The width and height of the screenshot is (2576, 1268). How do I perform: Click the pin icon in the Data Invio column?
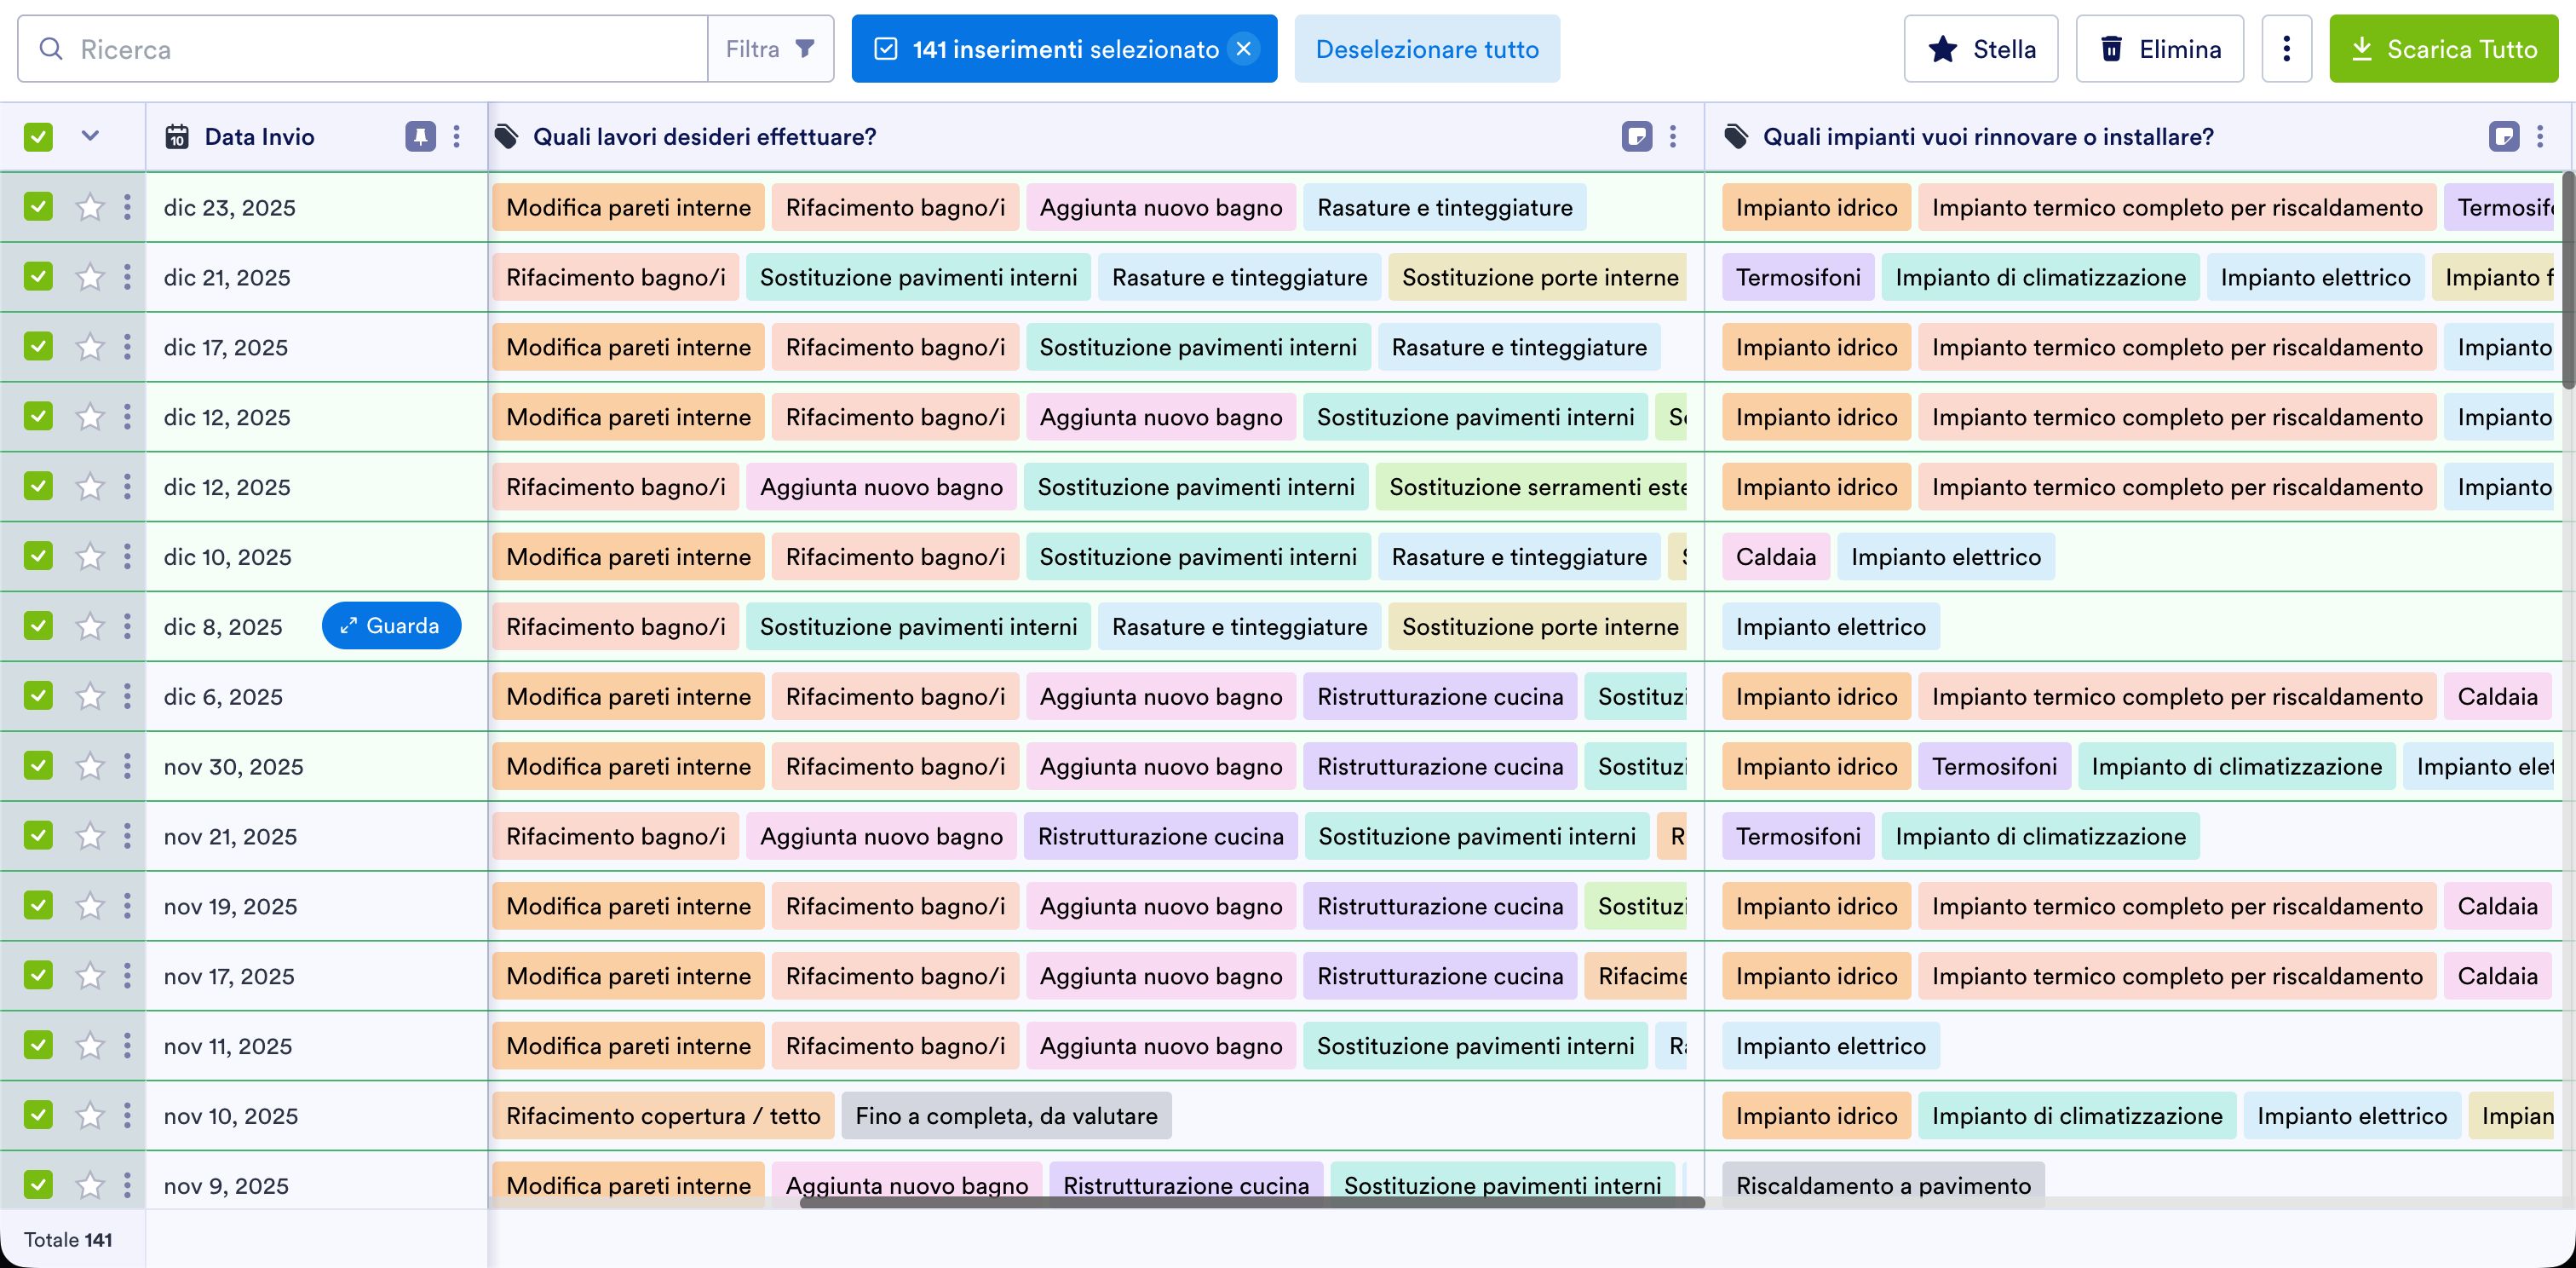(x=419, y=136)
